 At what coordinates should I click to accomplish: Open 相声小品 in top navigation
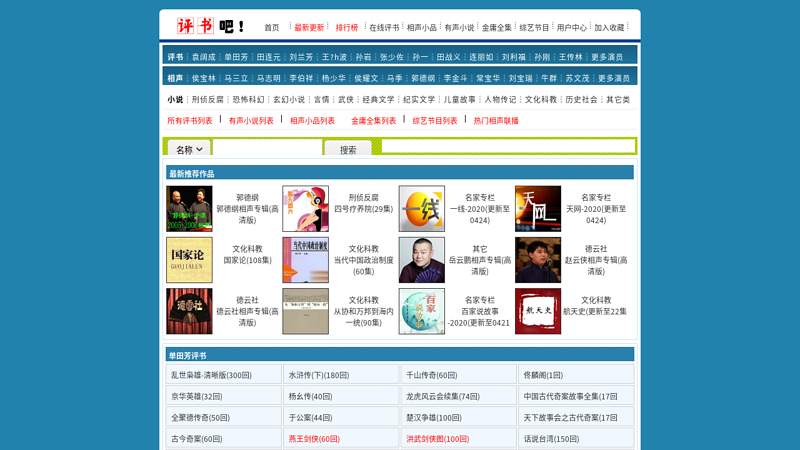421,28
